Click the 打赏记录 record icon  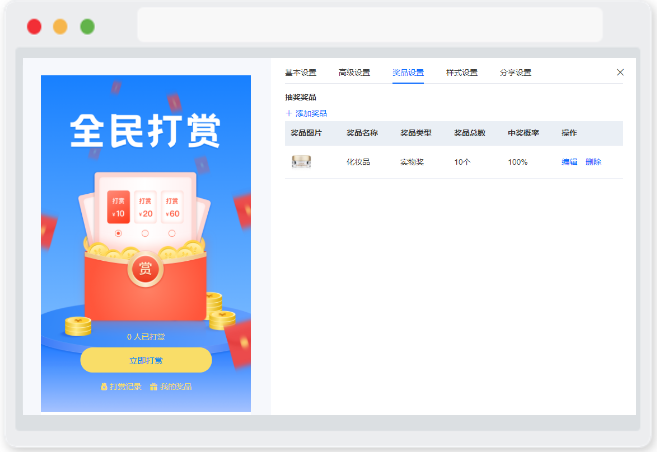(103, 387)
